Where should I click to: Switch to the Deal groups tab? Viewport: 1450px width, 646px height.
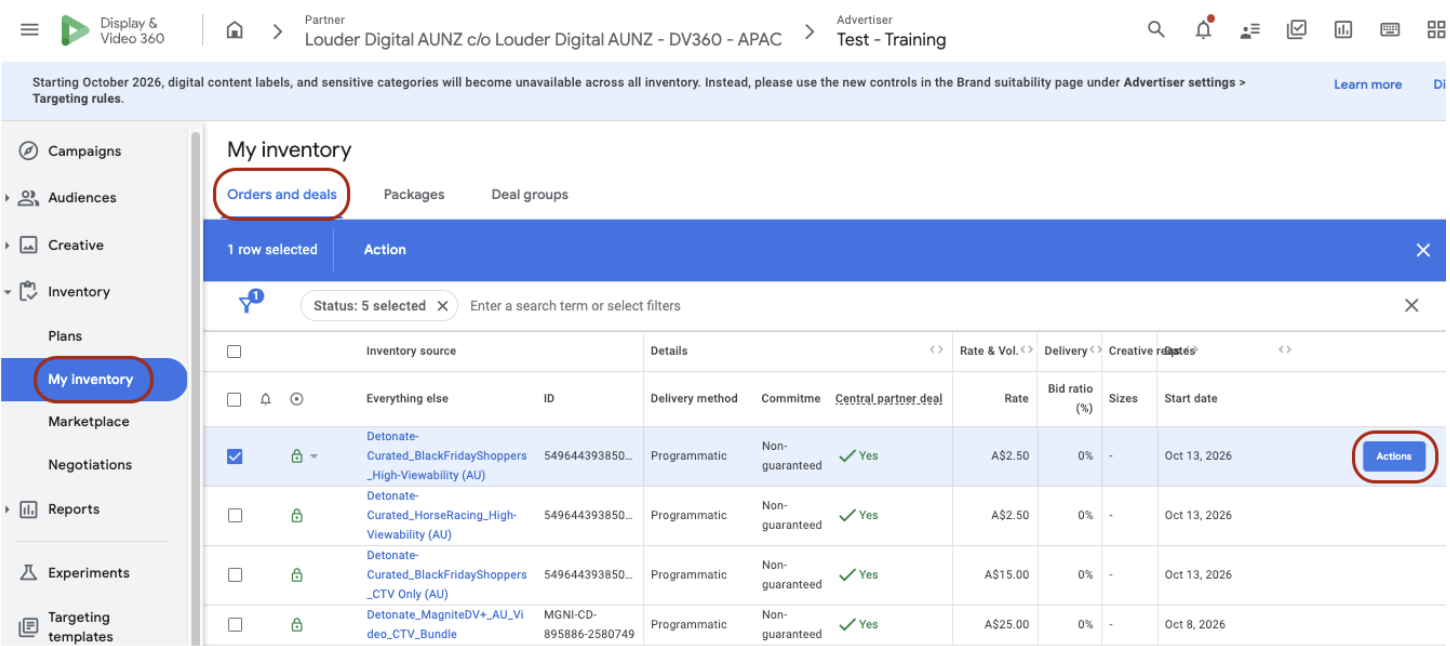pos(530,195)
